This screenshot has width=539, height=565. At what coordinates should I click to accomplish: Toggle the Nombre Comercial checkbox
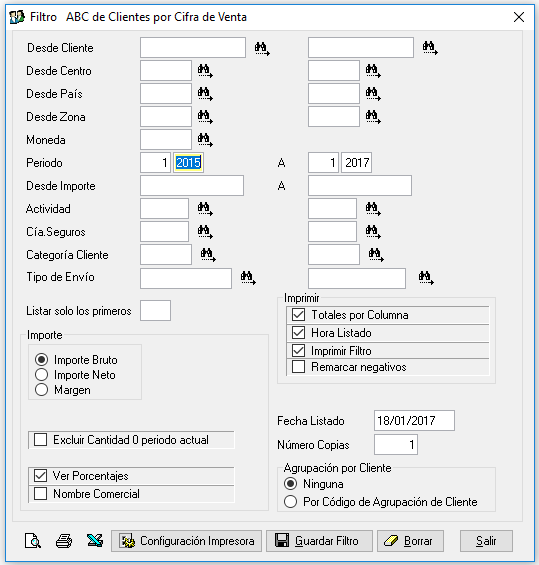(x=40, y=493)
